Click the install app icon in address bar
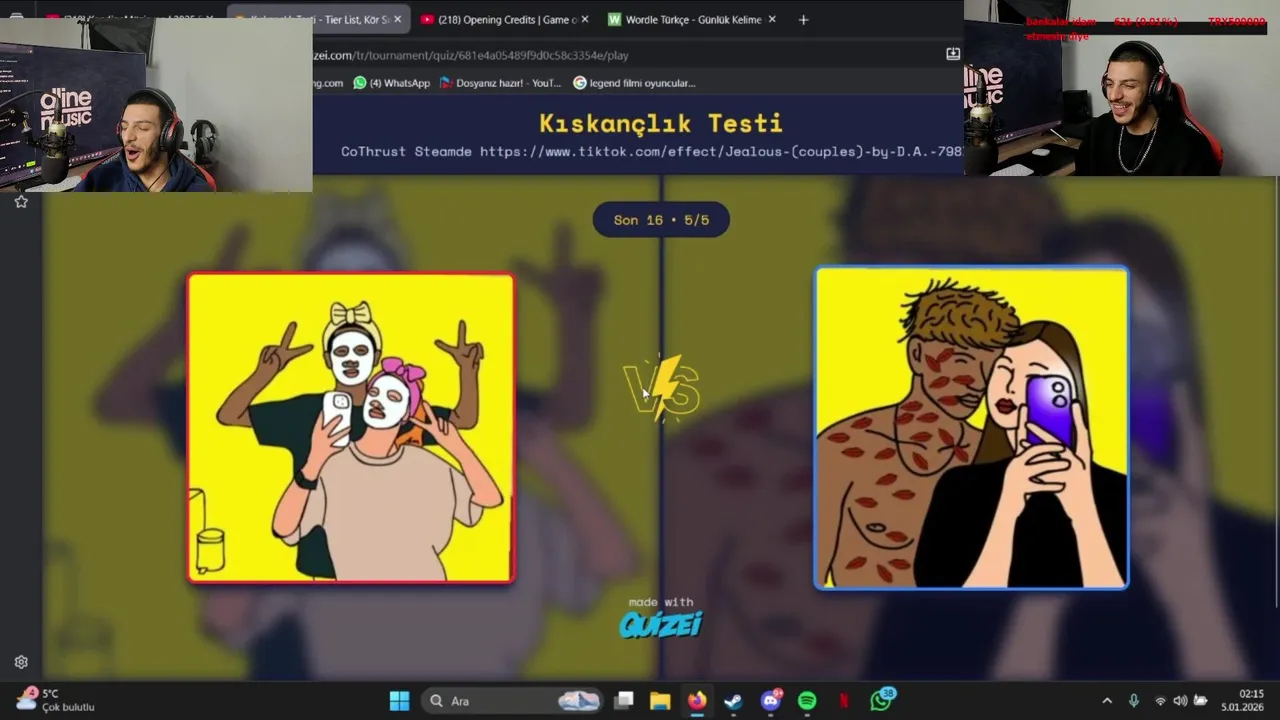The width and height of the screenshot is (1280, 720). coord(953,54)
